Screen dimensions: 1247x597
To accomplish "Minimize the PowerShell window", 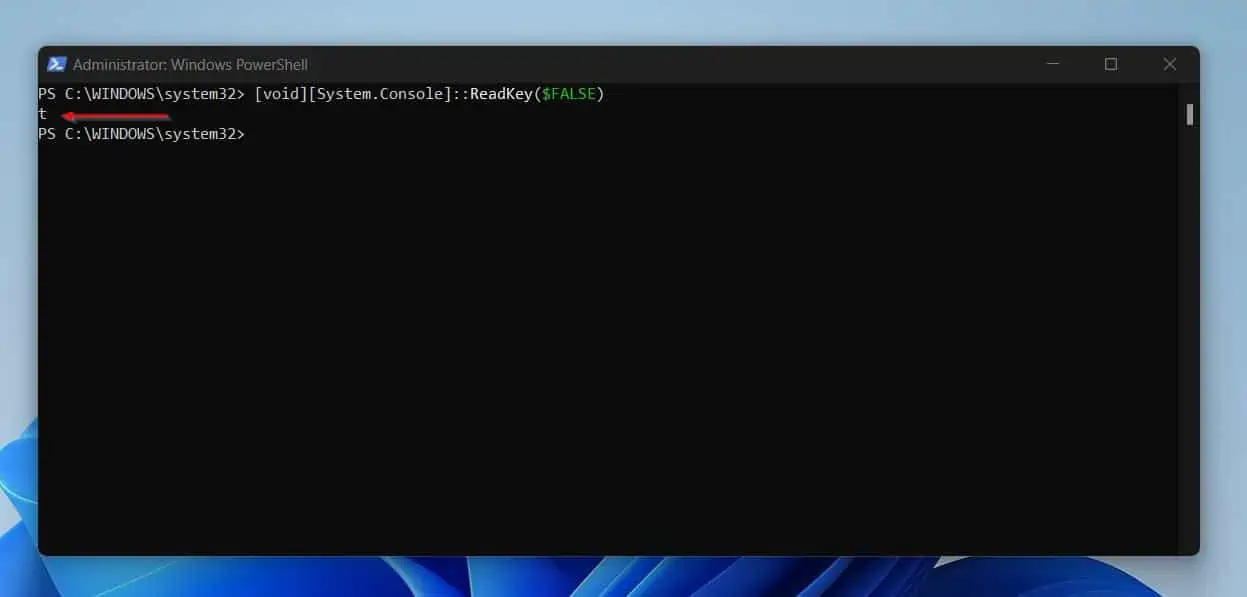I will pos(1053,64).
